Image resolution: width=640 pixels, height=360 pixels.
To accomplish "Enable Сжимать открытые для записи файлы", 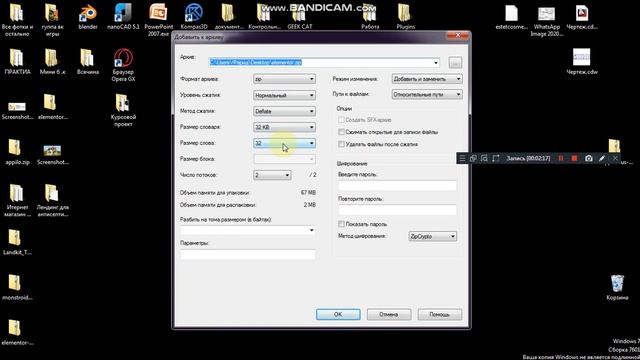I will pos(341,132).
